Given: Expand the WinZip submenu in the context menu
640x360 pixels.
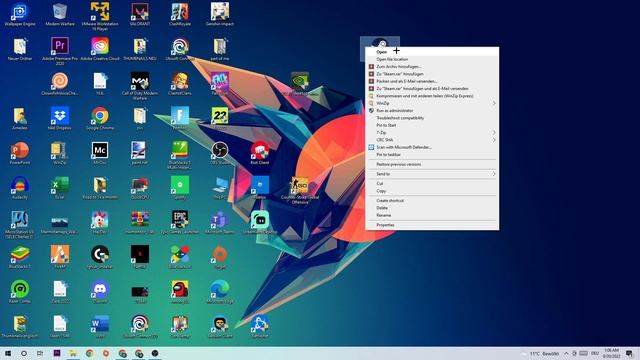Looking at the screenshot, I should click(432, 103).
